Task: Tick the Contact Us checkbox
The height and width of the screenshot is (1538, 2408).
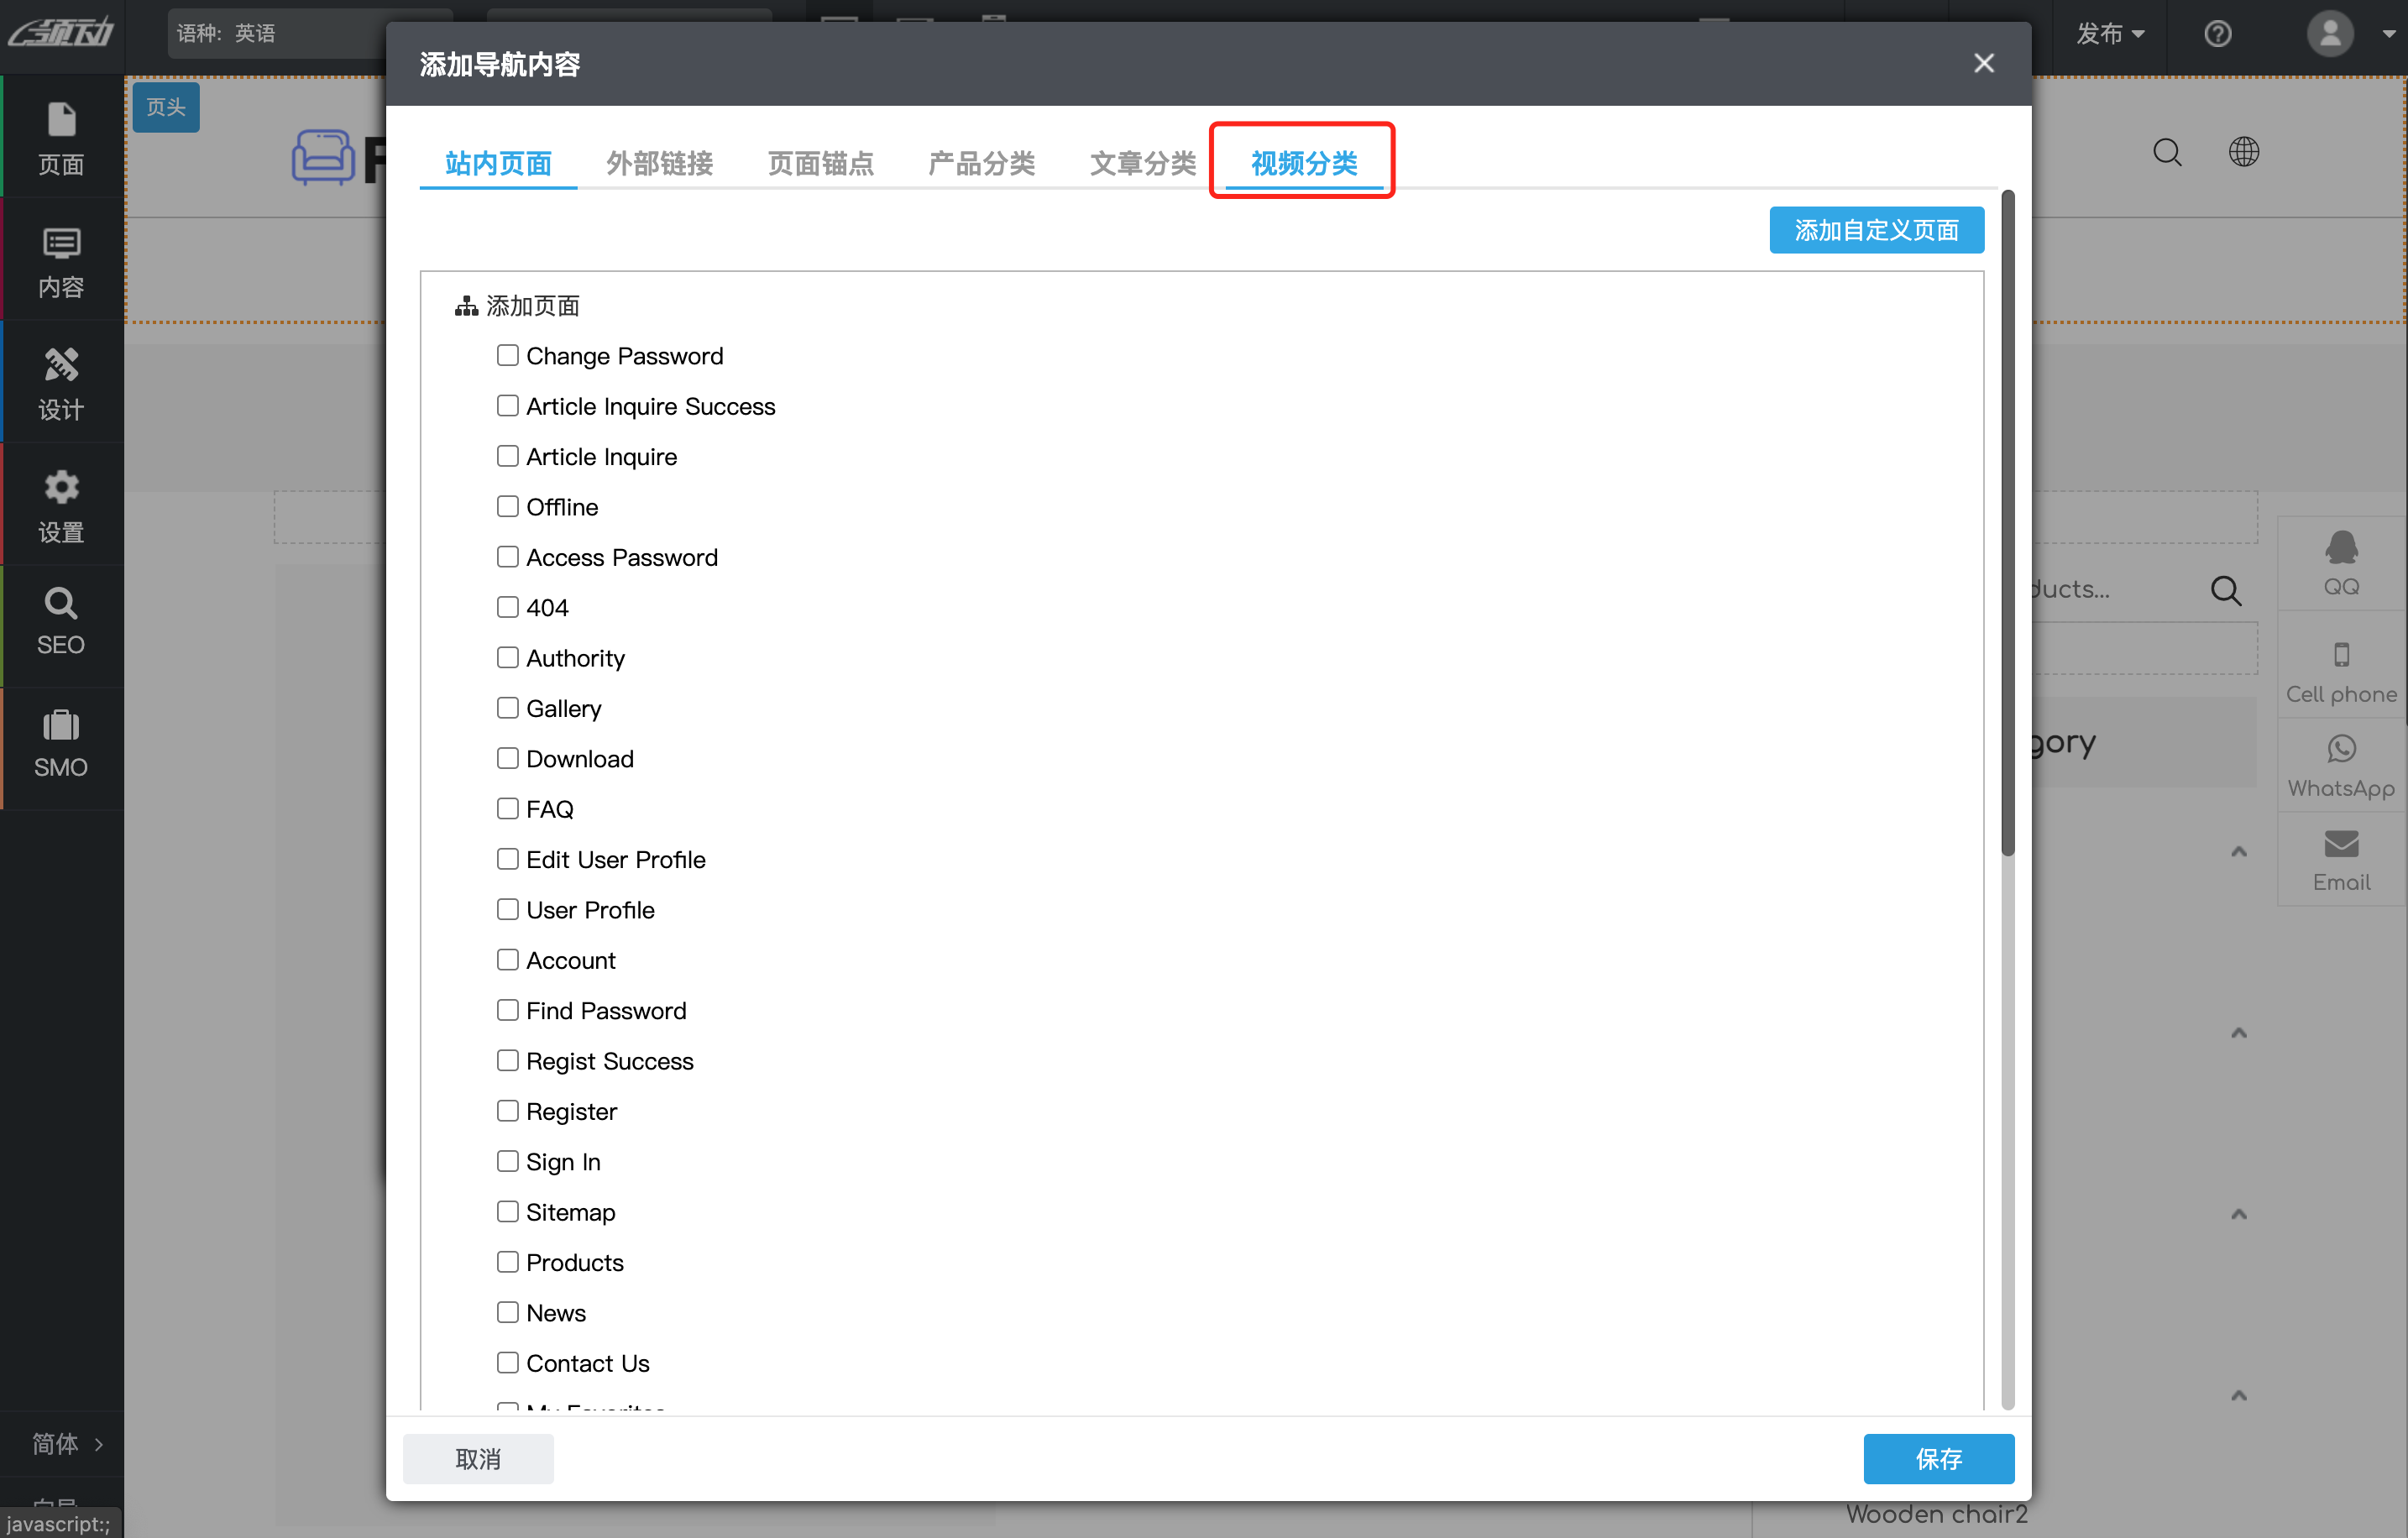Action: tap(508, 1362)
